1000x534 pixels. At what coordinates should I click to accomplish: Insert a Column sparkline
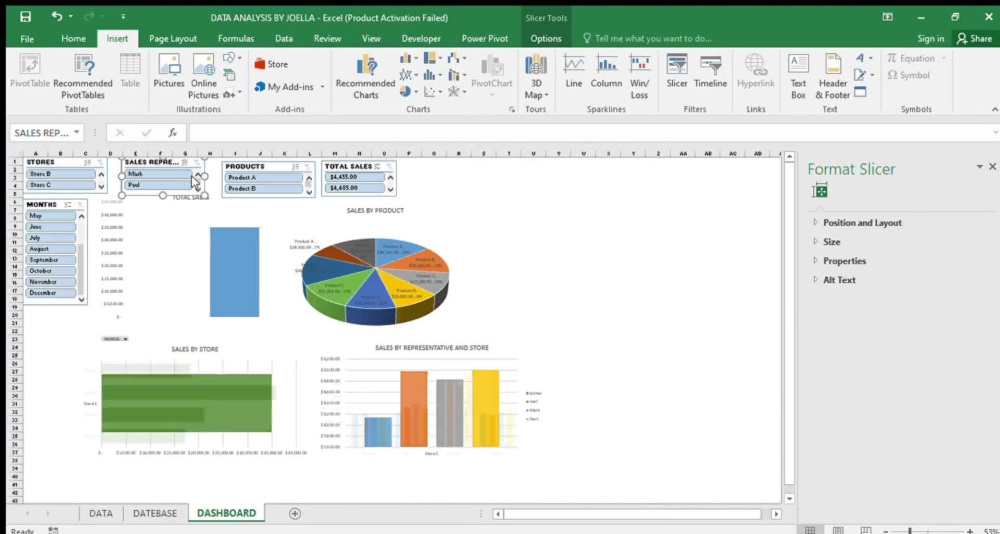pyautogui.click(x=606, y=71)
